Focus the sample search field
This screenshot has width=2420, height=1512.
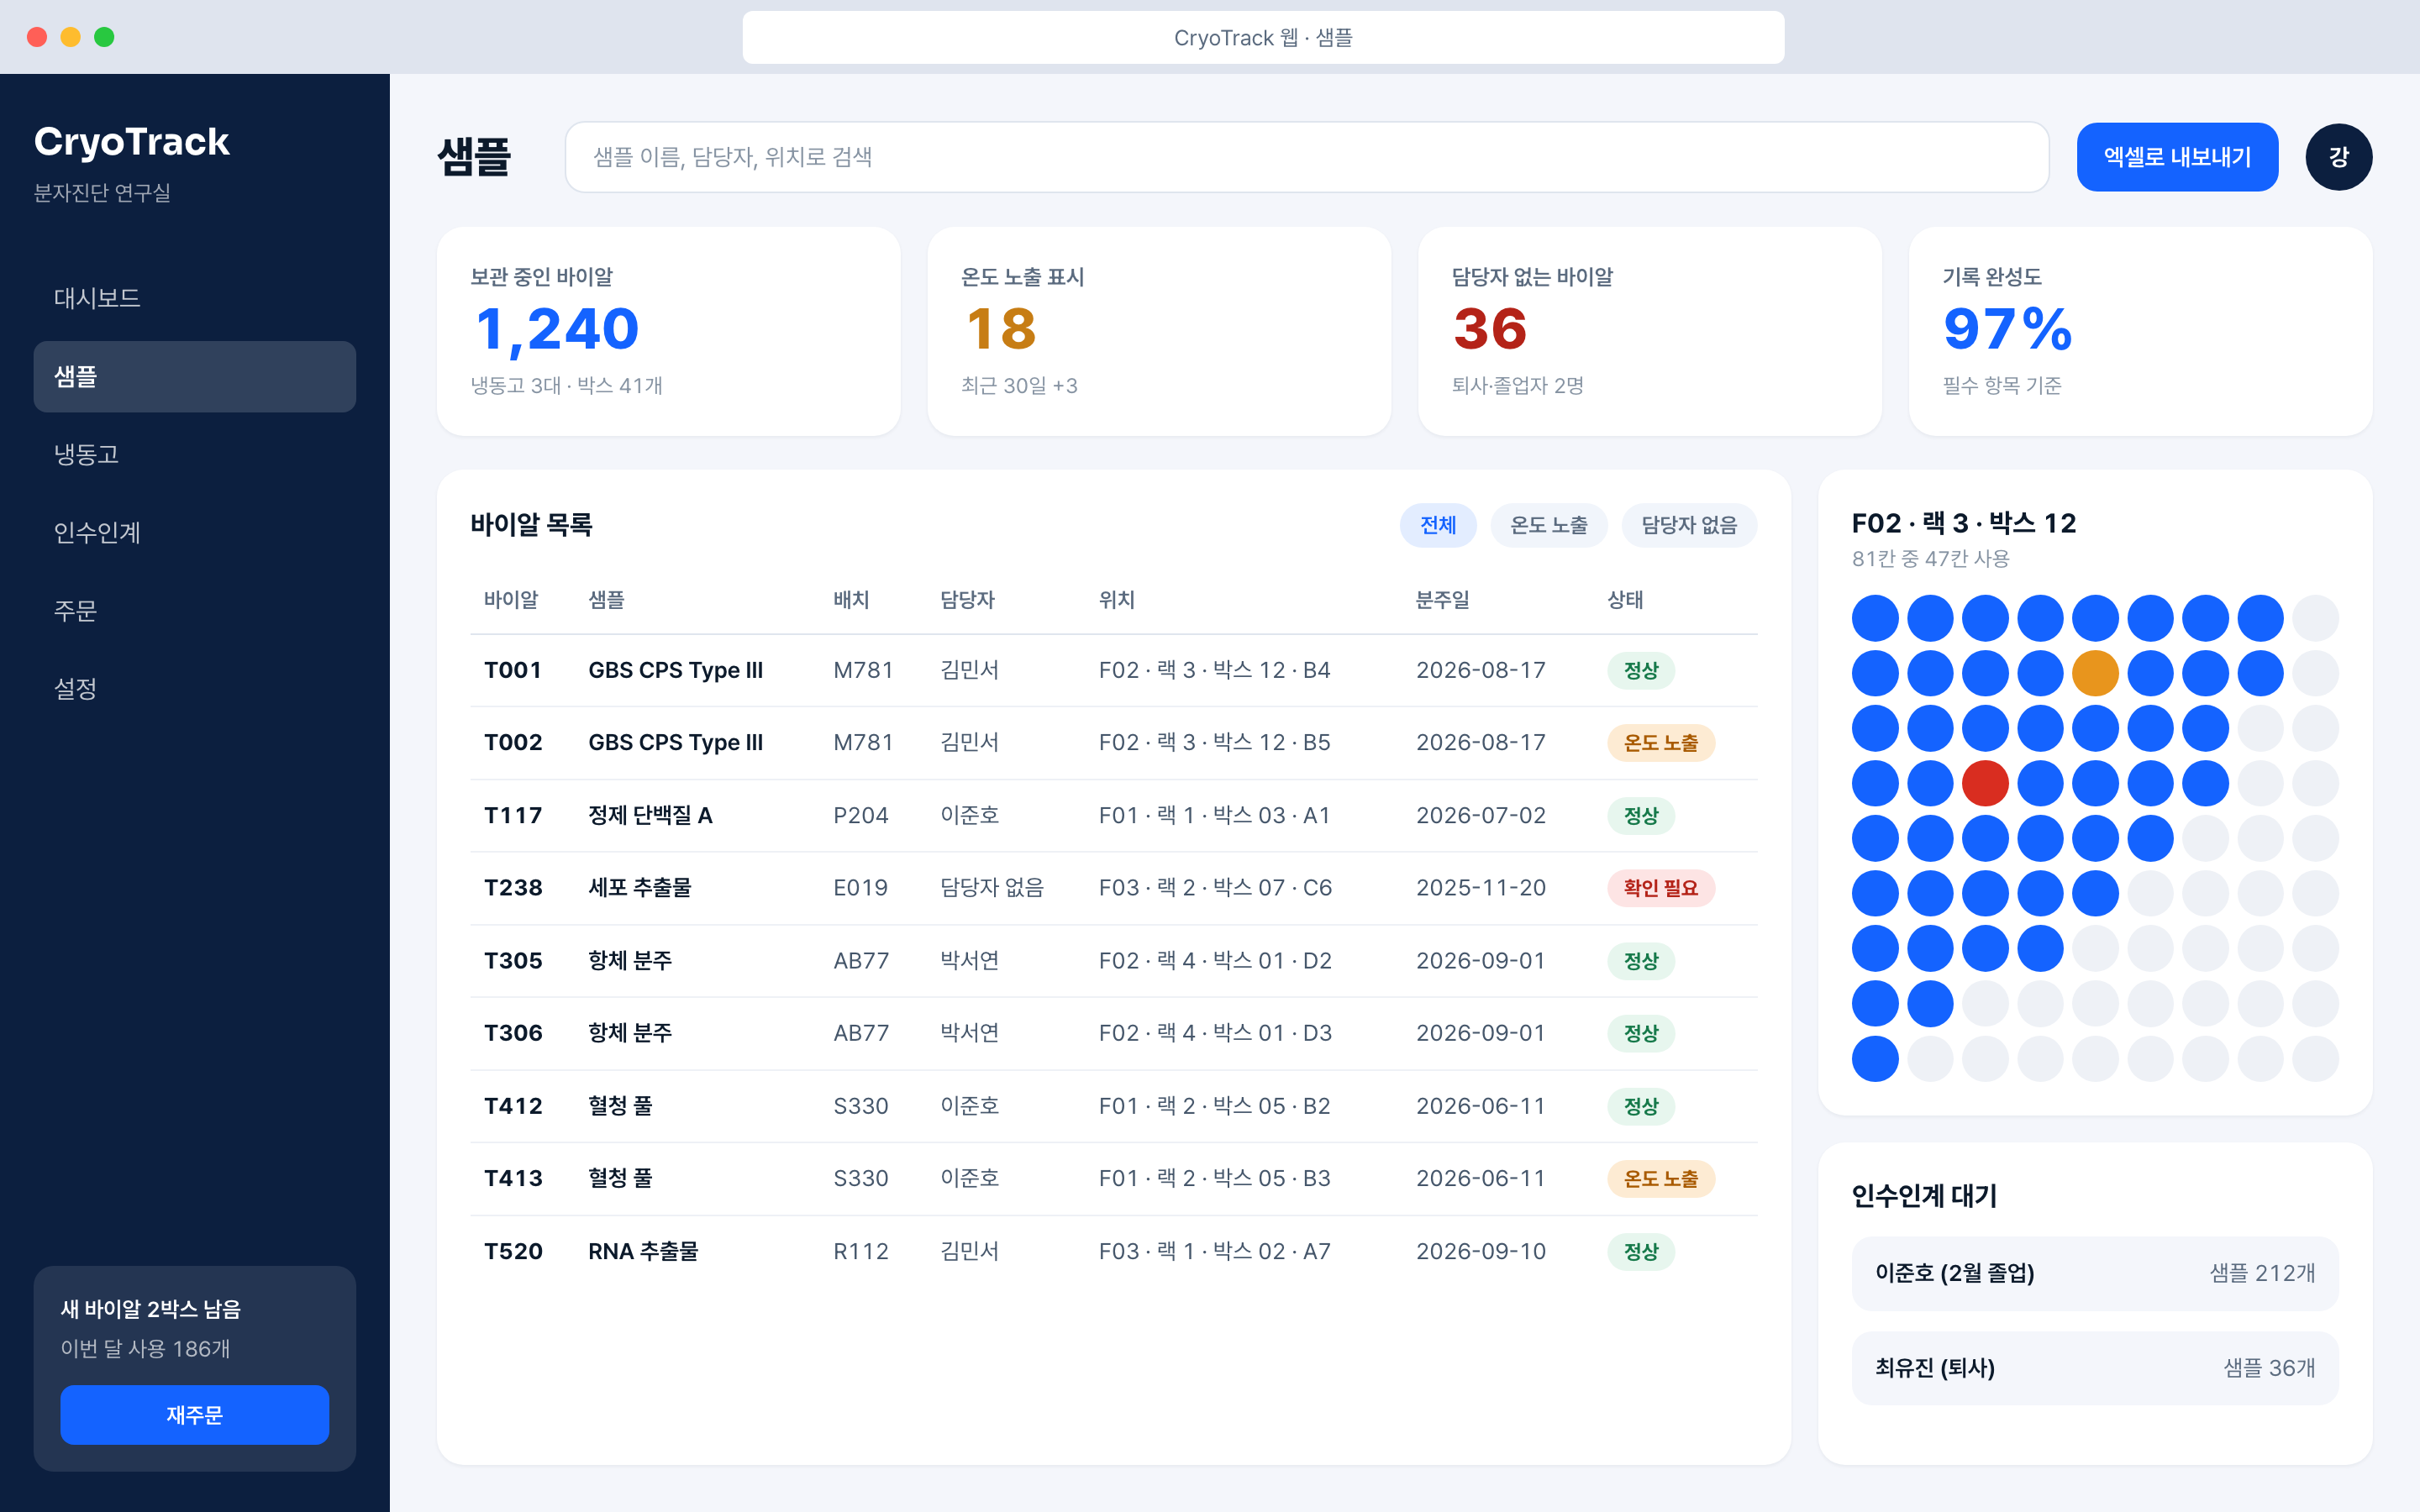coord(1306,157)
